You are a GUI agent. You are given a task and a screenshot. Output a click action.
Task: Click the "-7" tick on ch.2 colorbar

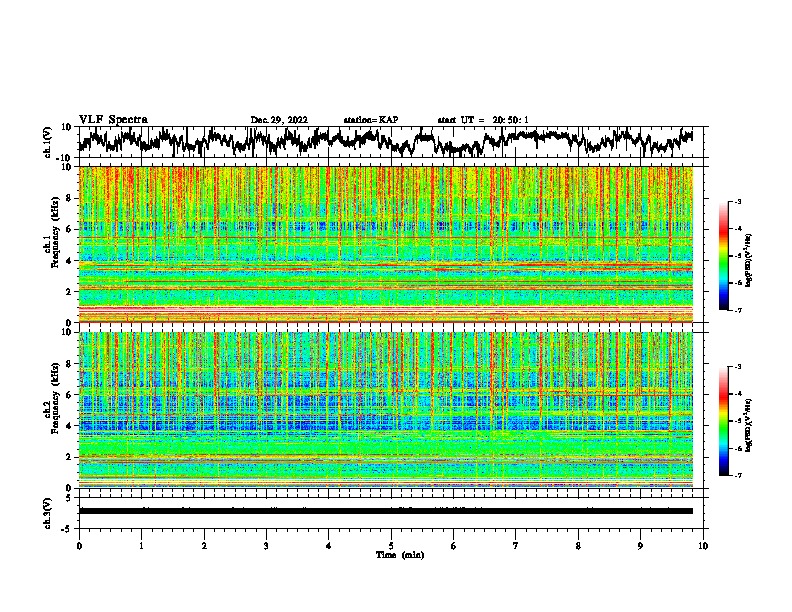pyautogui.click(x=738, y=476)
